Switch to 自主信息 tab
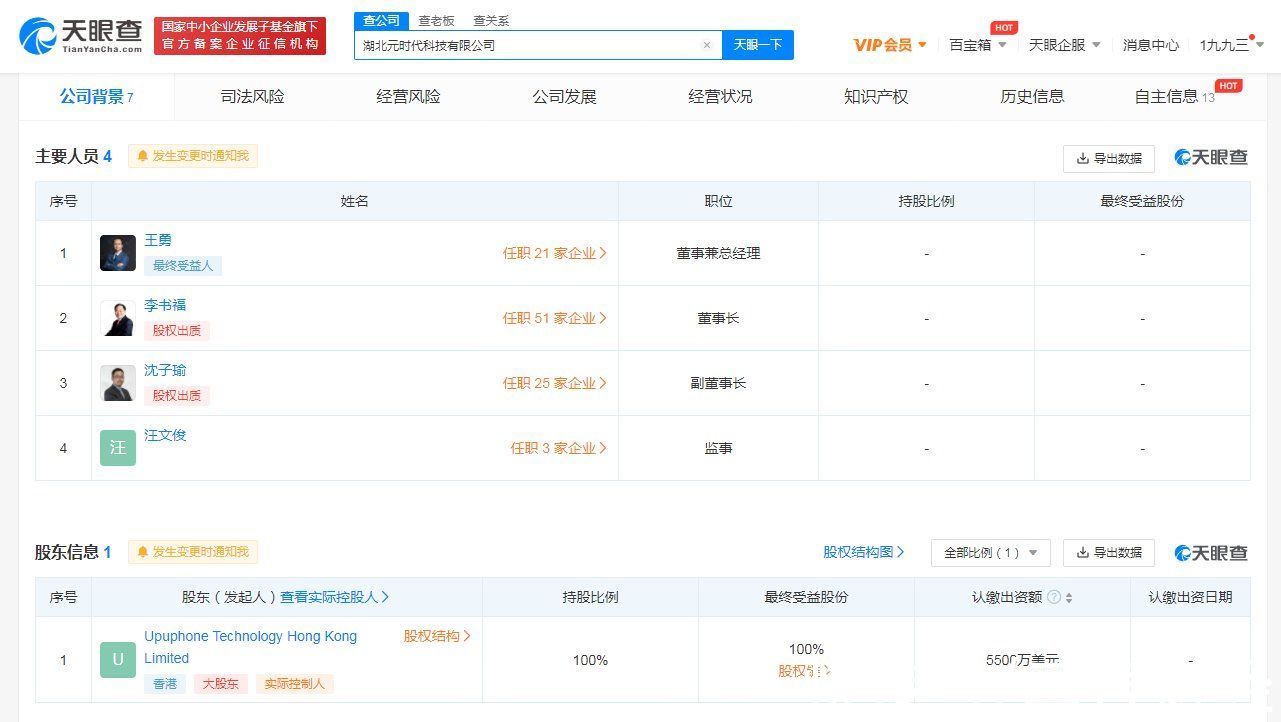 [x=1174, y=97]
